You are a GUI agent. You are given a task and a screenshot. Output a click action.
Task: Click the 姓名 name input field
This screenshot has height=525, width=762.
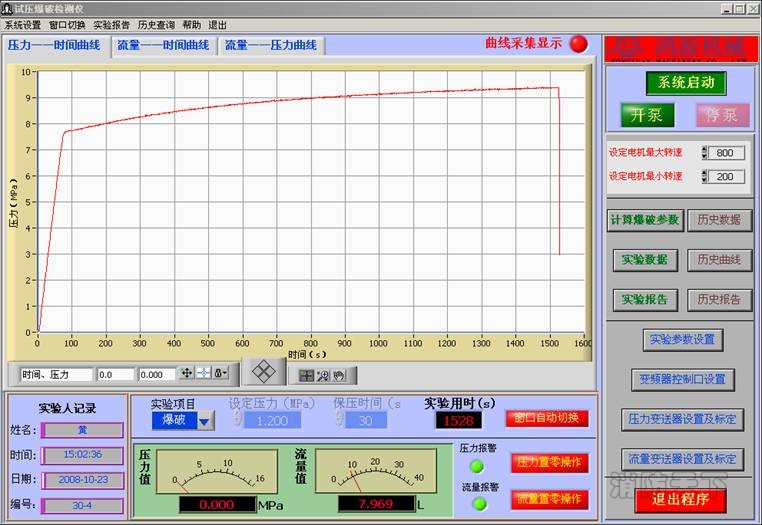(x=83, y=430)
